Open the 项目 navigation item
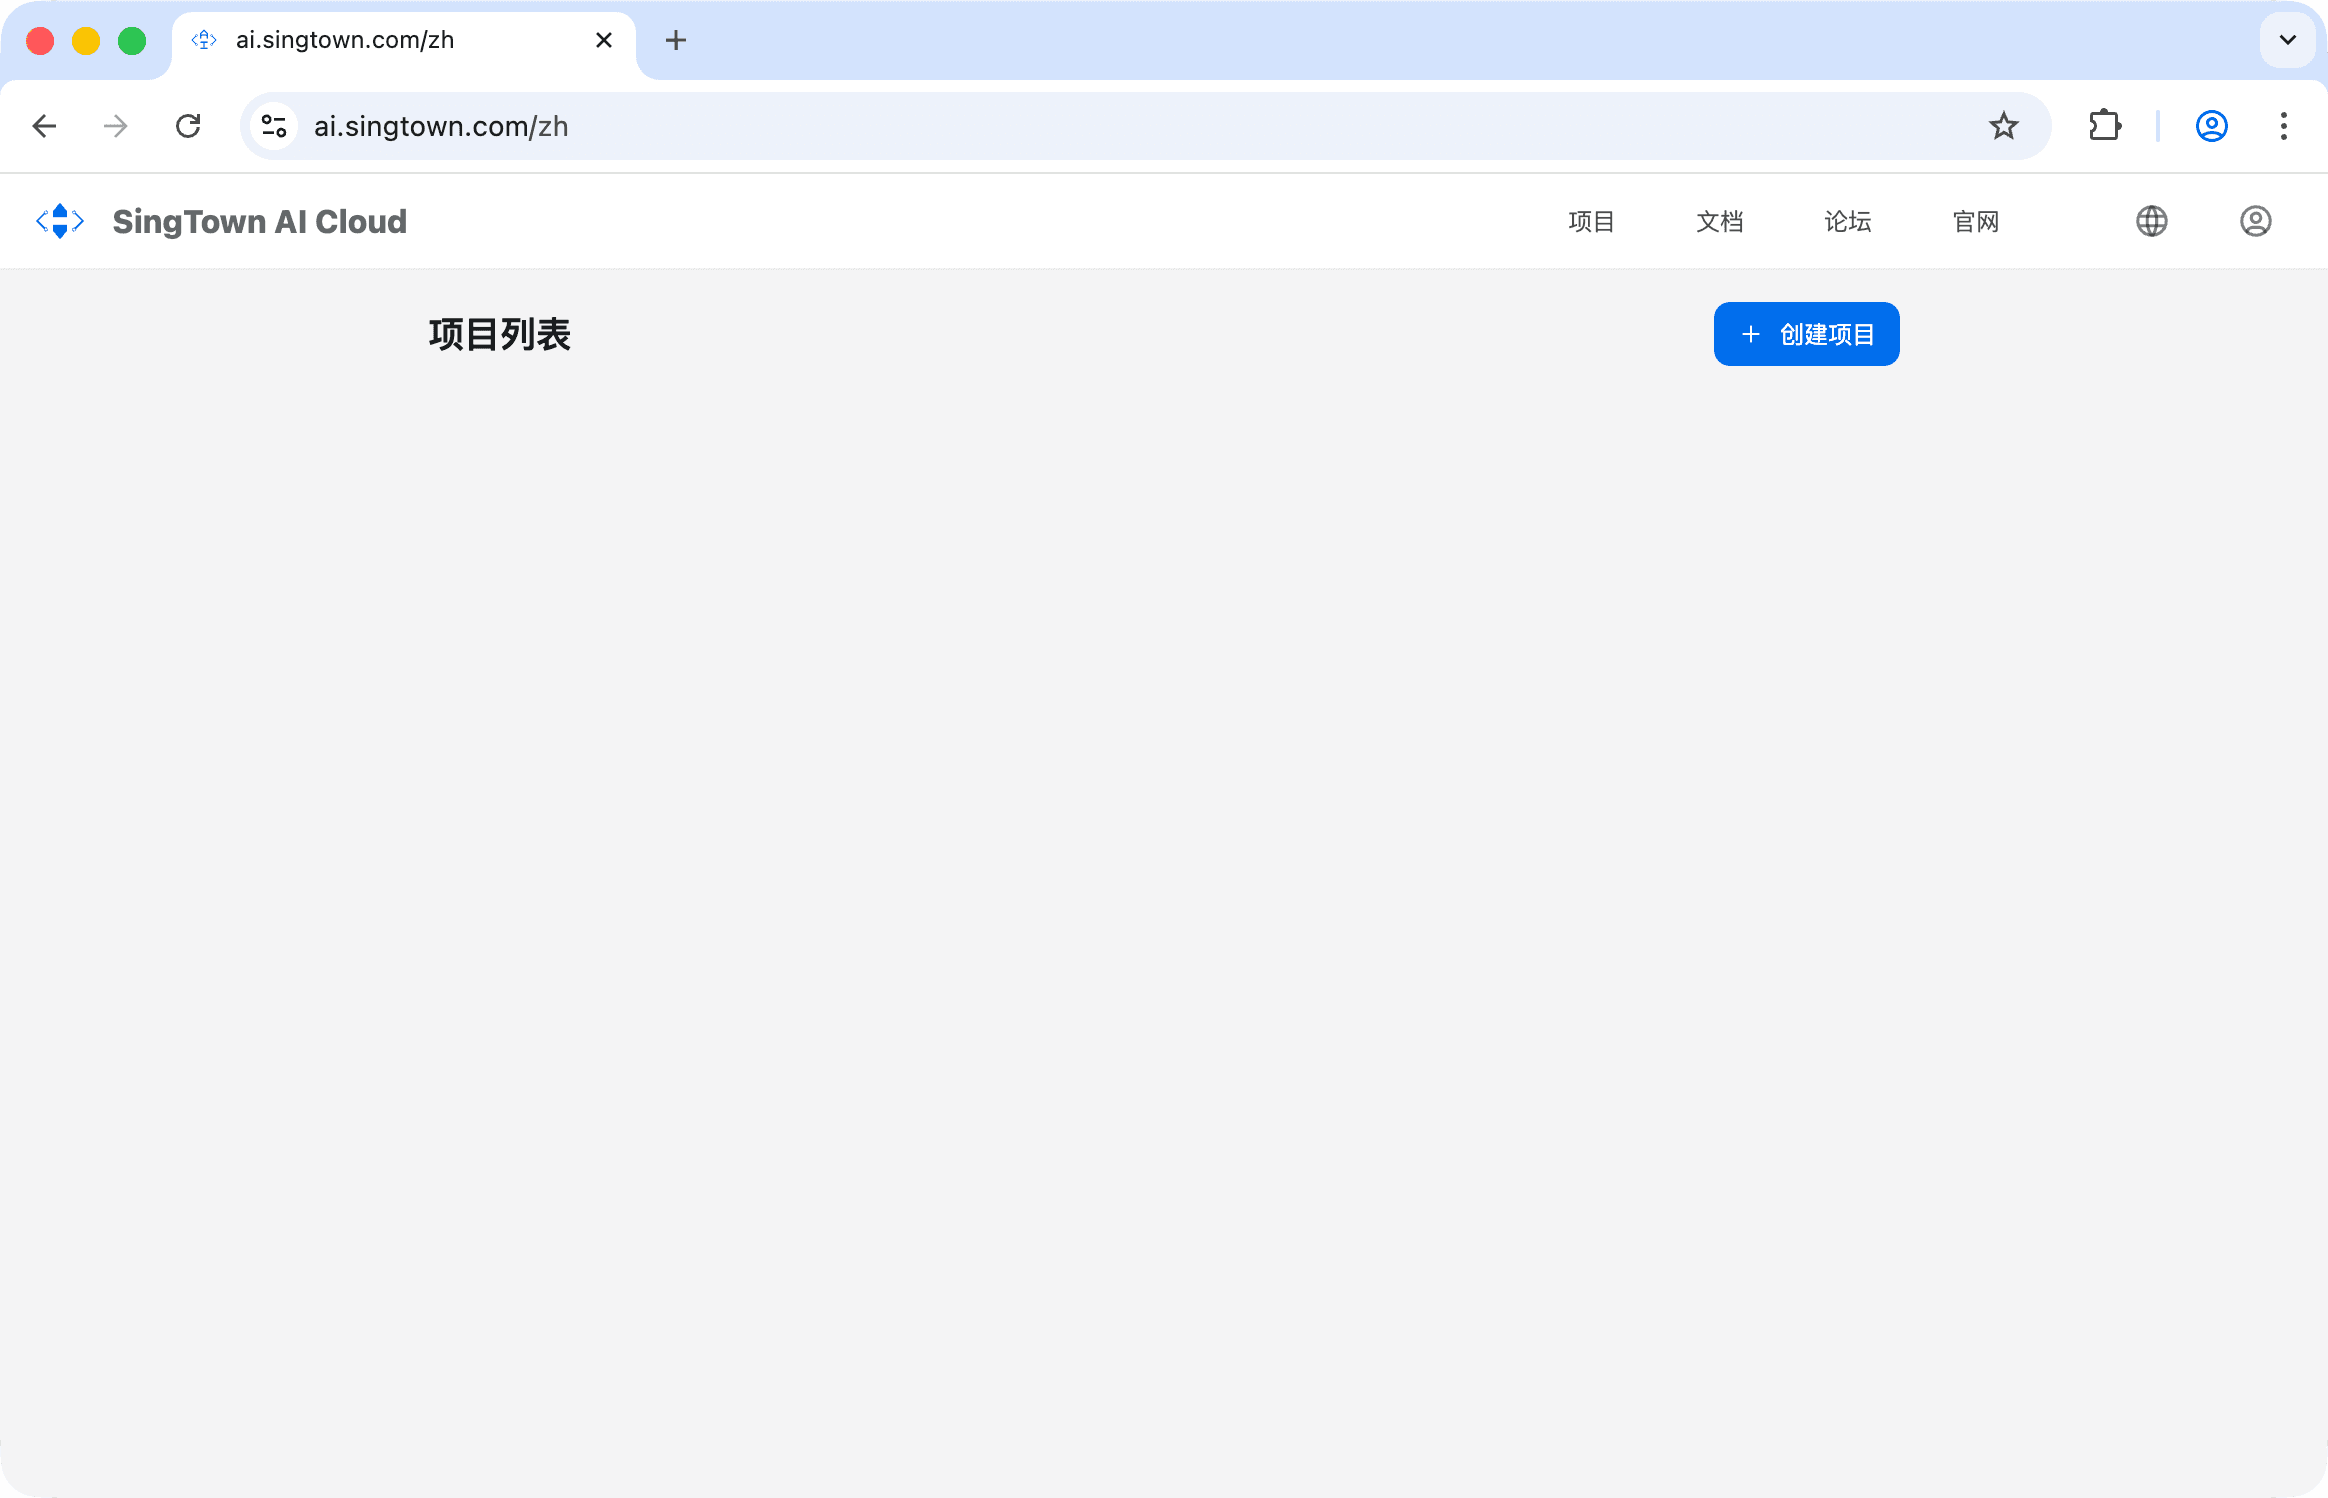 tap(1591, 221)
